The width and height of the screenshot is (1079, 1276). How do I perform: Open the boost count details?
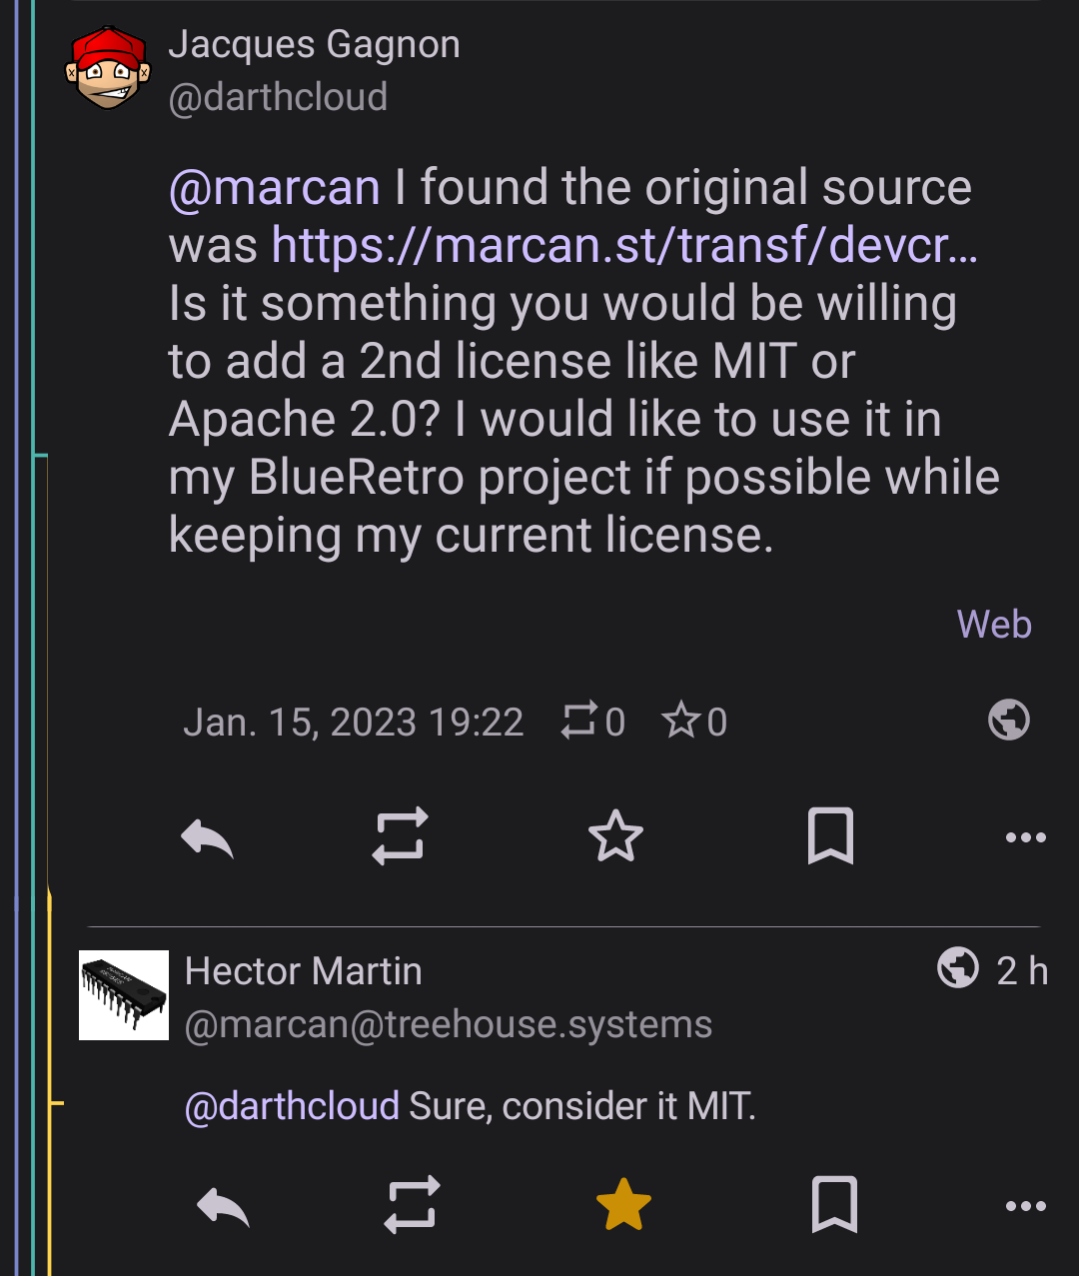[x=592, y=721]
